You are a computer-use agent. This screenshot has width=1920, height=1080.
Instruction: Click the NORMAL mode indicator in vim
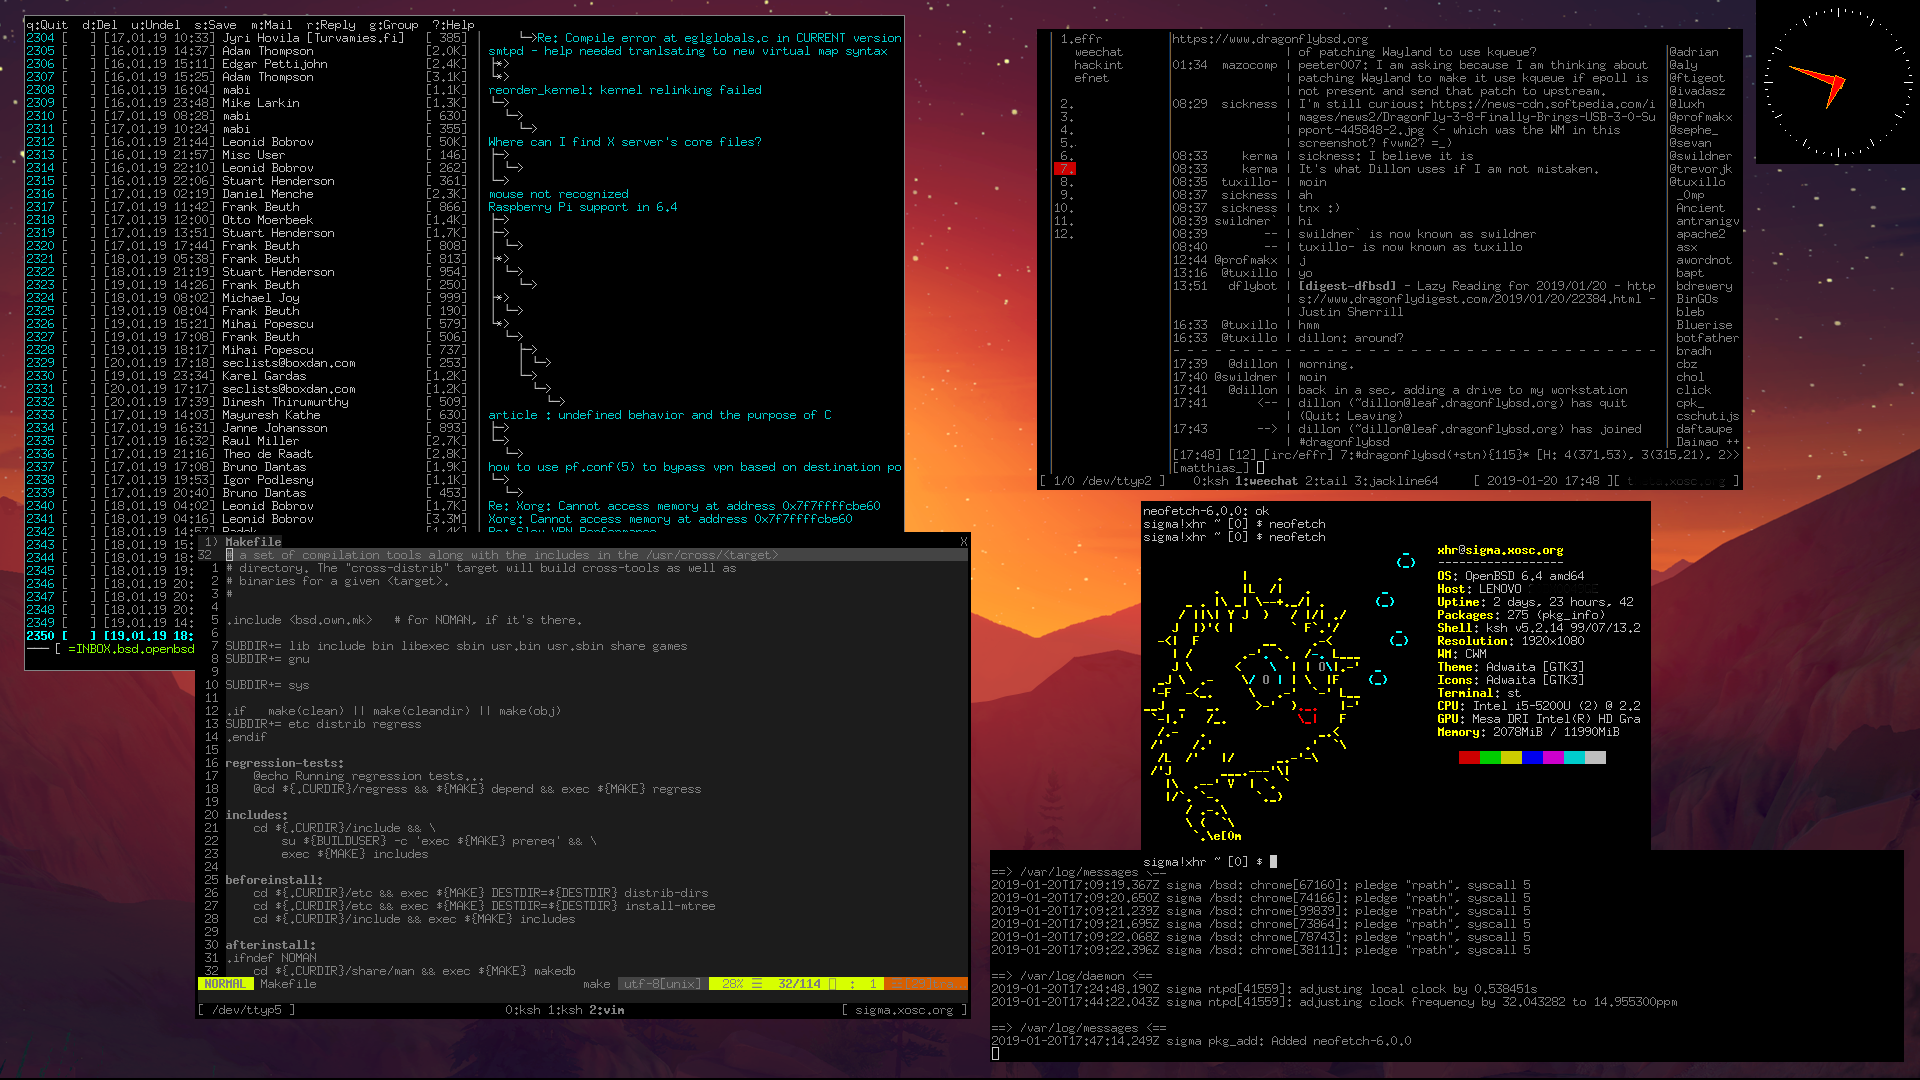[224, 984]
